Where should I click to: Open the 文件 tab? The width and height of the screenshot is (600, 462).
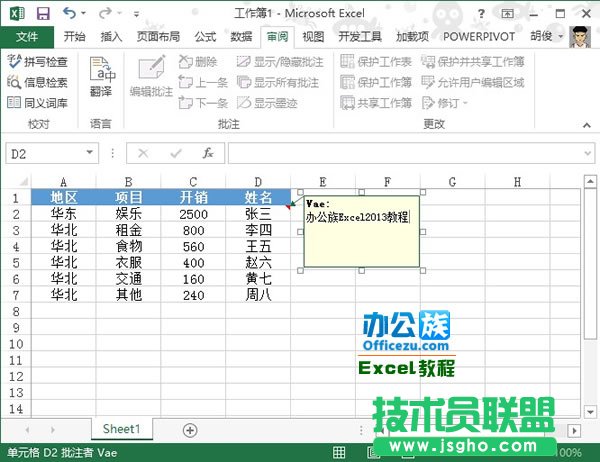coord(27,37)
